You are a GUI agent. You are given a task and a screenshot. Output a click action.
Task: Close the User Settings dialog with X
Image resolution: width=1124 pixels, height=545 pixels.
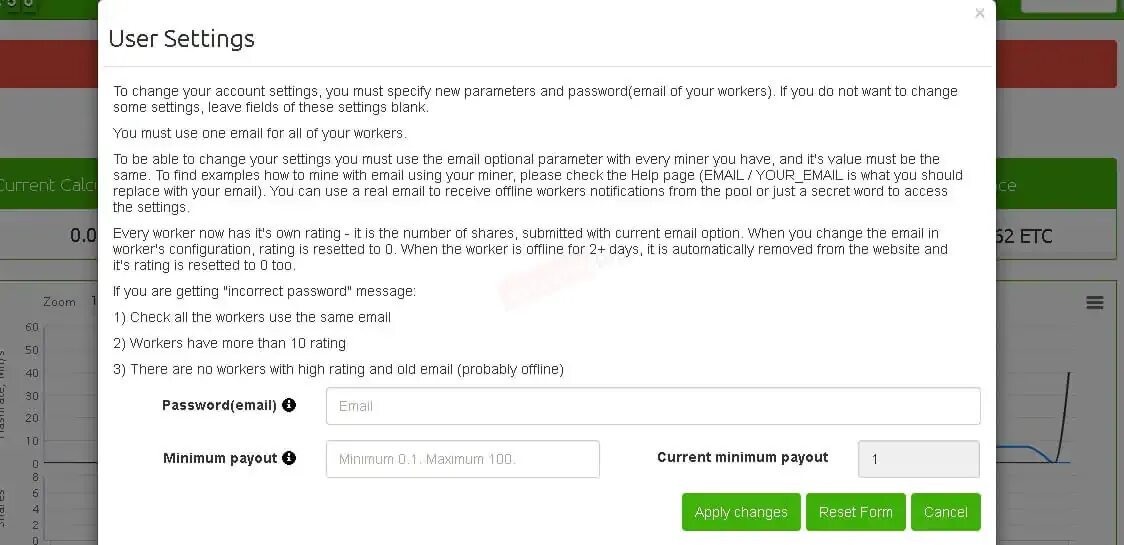pyautogui.click(x=979, y=13)
